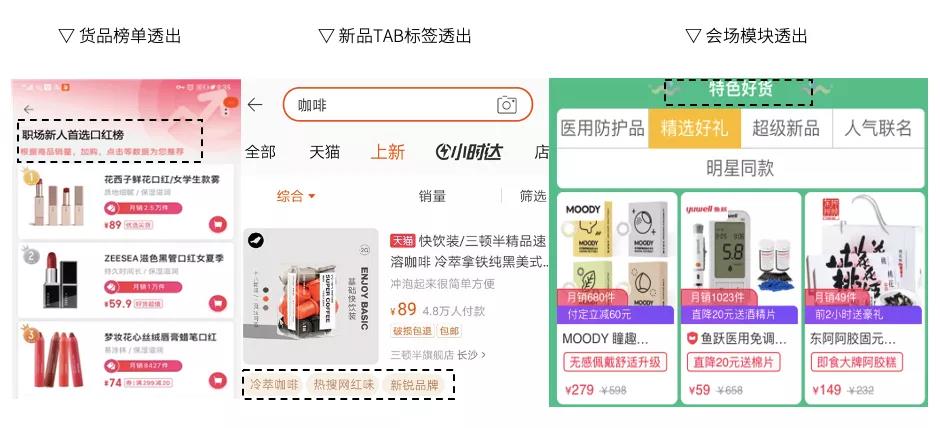Viewport: 940px width, 428px height.
Task: Add 花西子 lipstick to cart
Action: (218, 224)
